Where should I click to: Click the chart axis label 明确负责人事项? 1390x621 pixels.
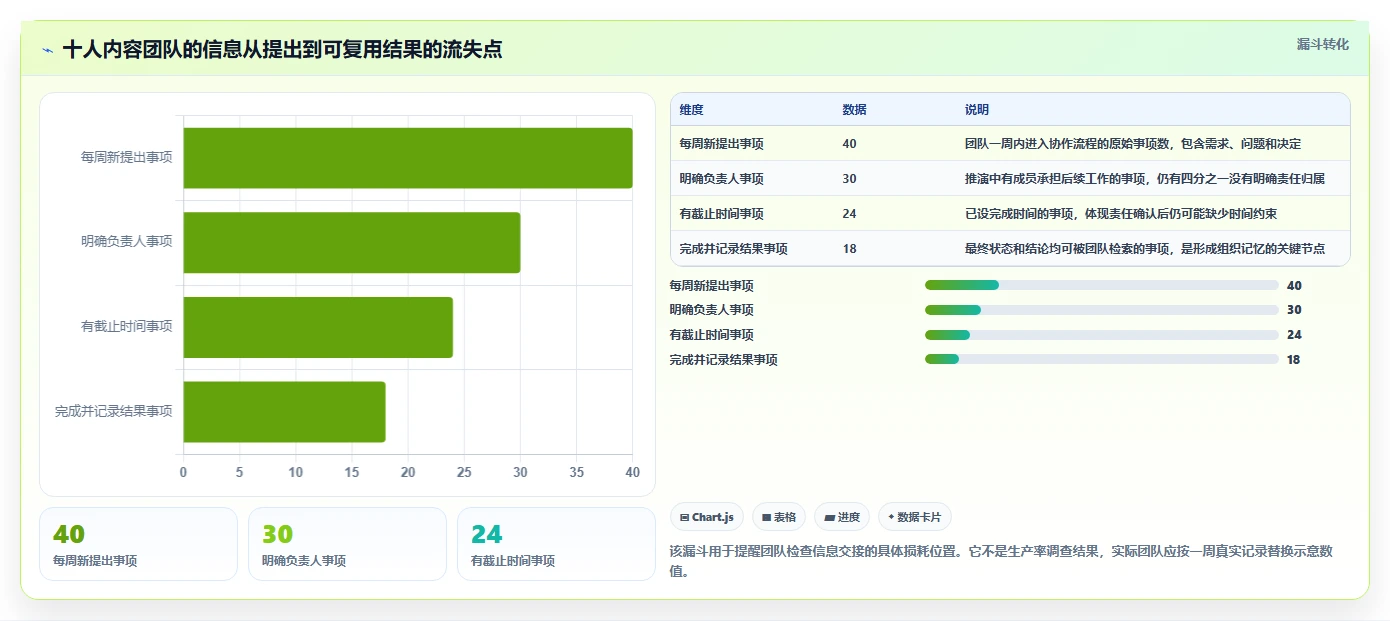[x=127, y=241]
